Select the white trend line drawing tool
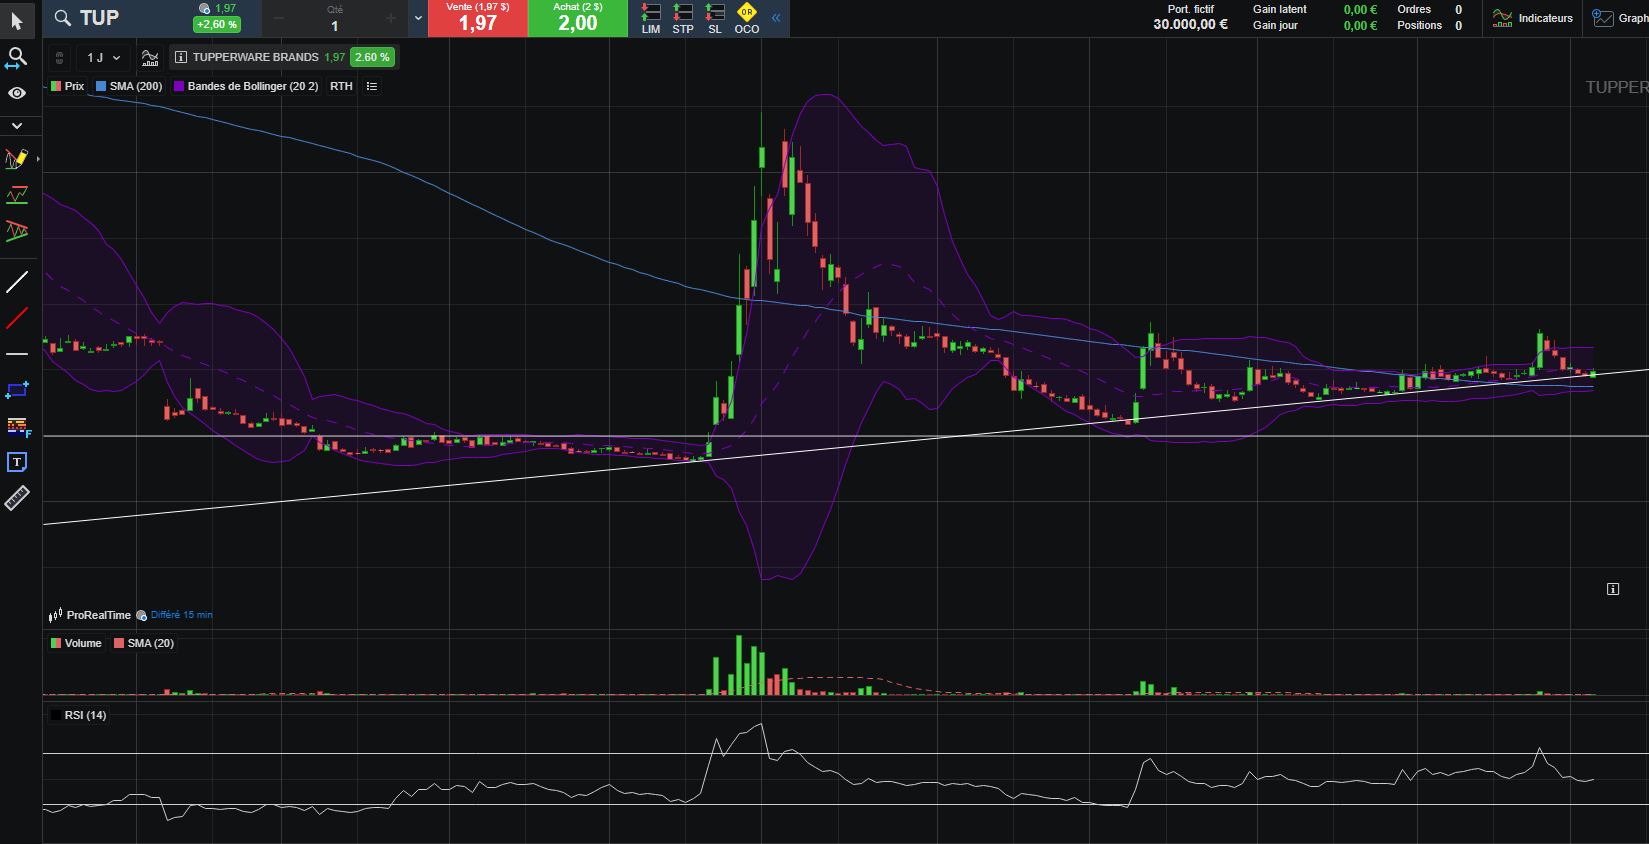The image size is (1649, 844). 17,282
